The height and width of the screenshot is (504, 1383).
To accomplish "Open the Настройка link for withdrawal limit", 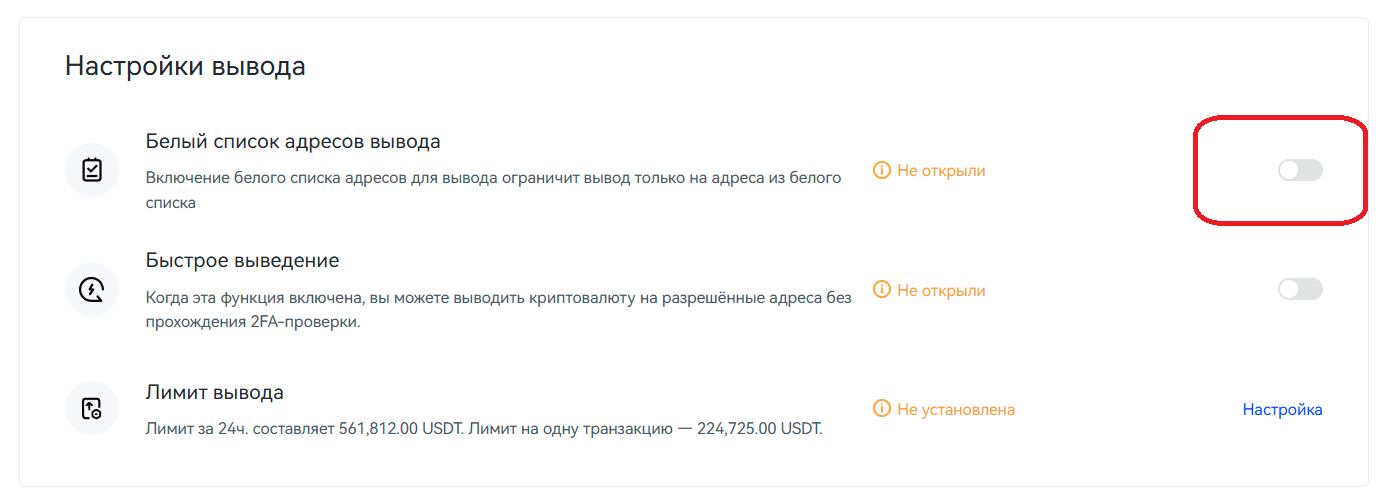I will click(1282, 409).
